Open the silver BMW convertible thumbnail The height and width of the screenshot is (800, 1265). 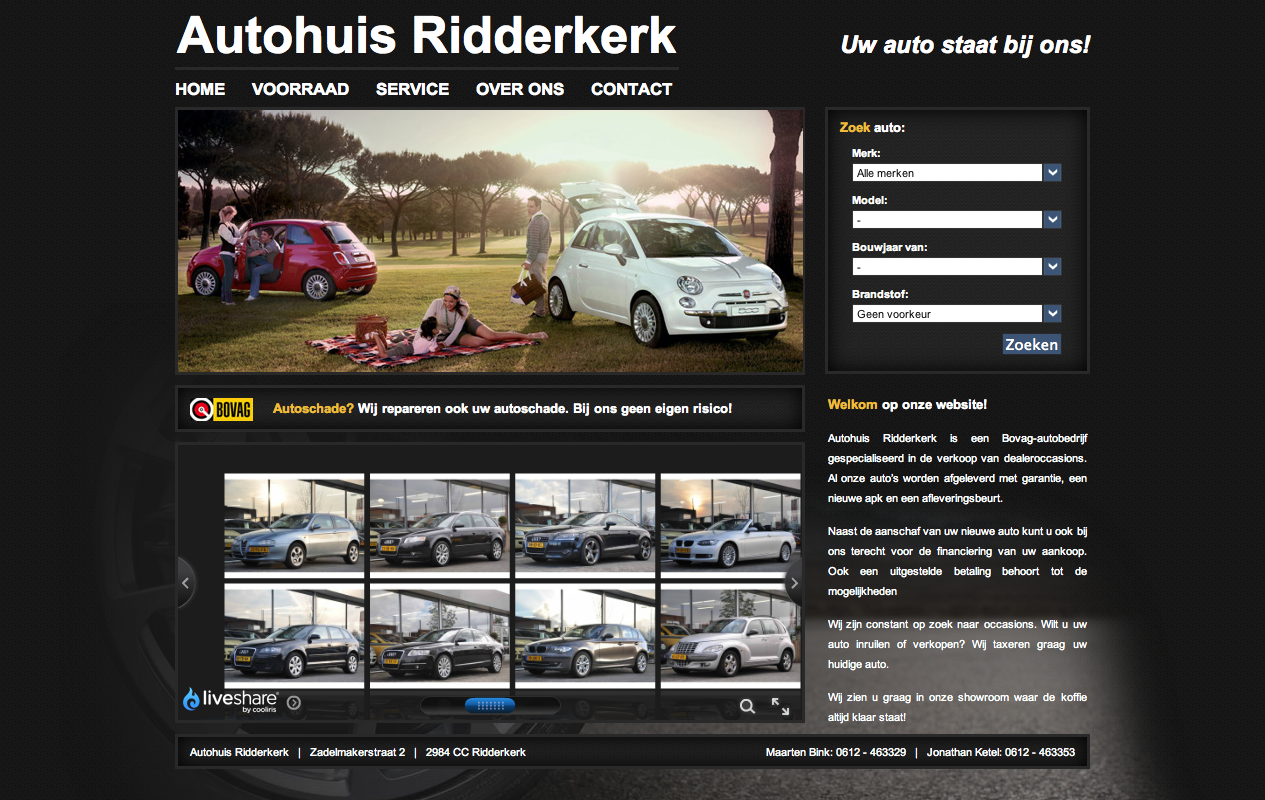(x=731, y=526)
